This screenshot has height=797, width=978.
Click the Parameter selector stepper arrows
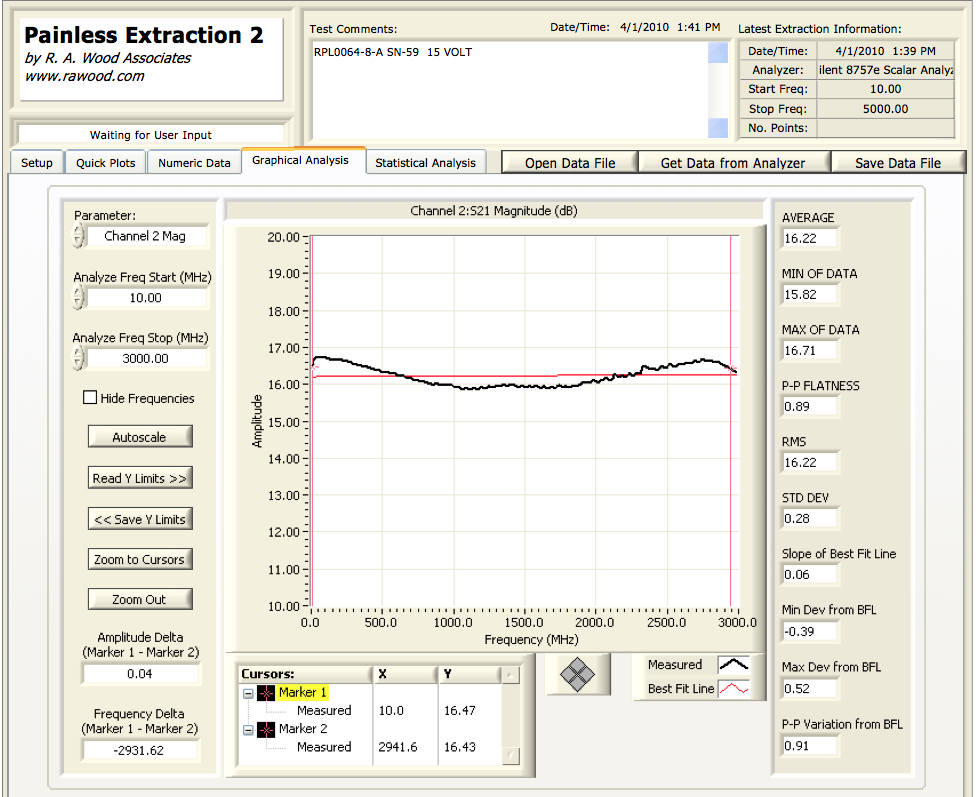click(x=78, y=236)
